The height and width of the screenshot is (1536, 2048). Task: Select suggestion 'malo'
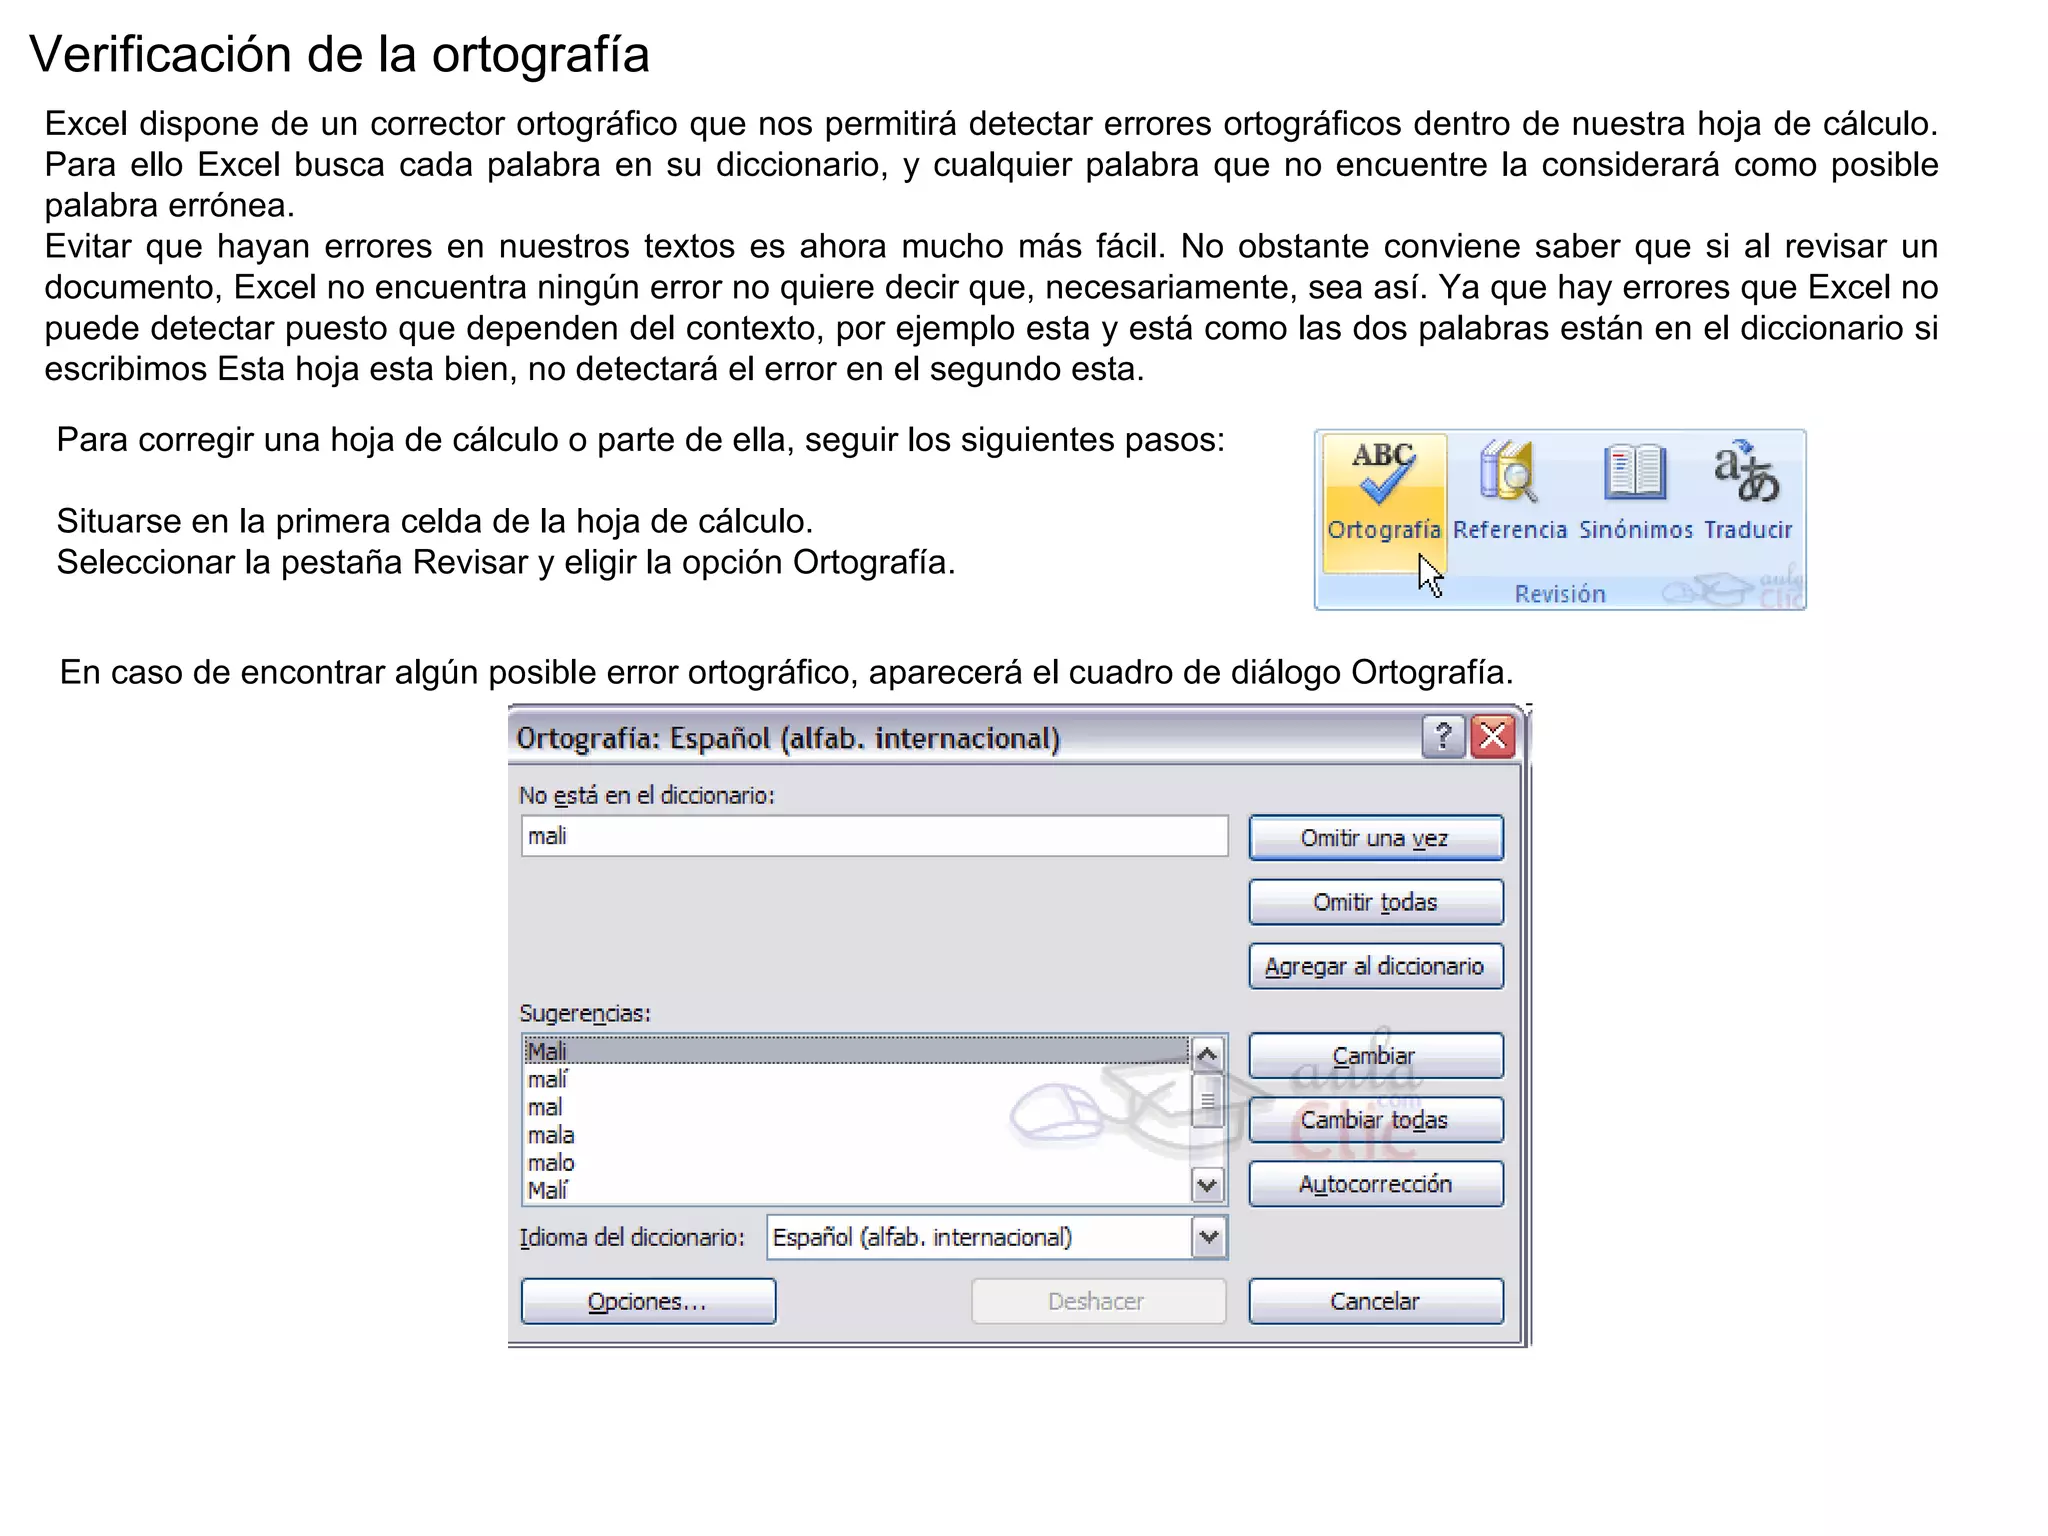pyautogui.click(x=857, y=1163)
